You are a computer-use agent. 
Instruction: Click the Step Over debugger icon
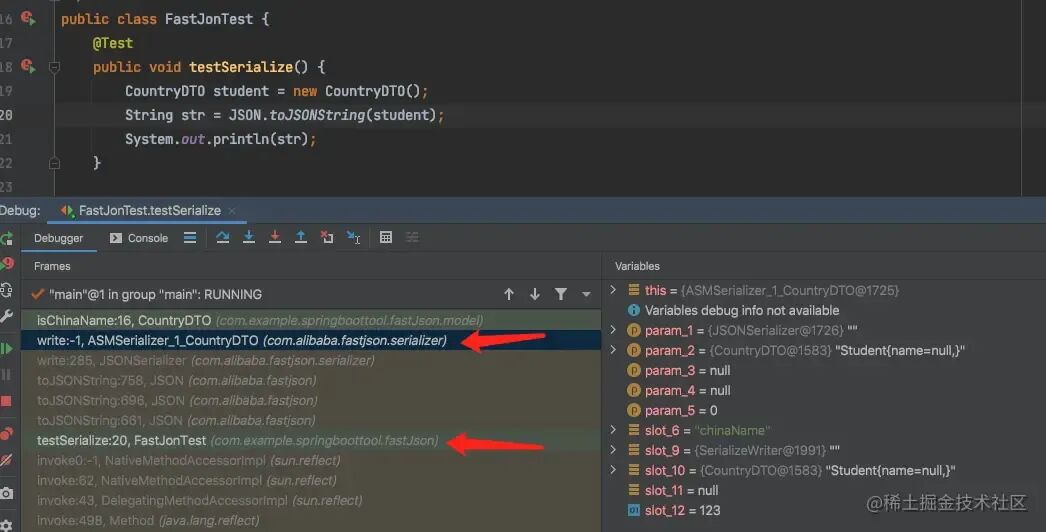[x=222, y=238]
